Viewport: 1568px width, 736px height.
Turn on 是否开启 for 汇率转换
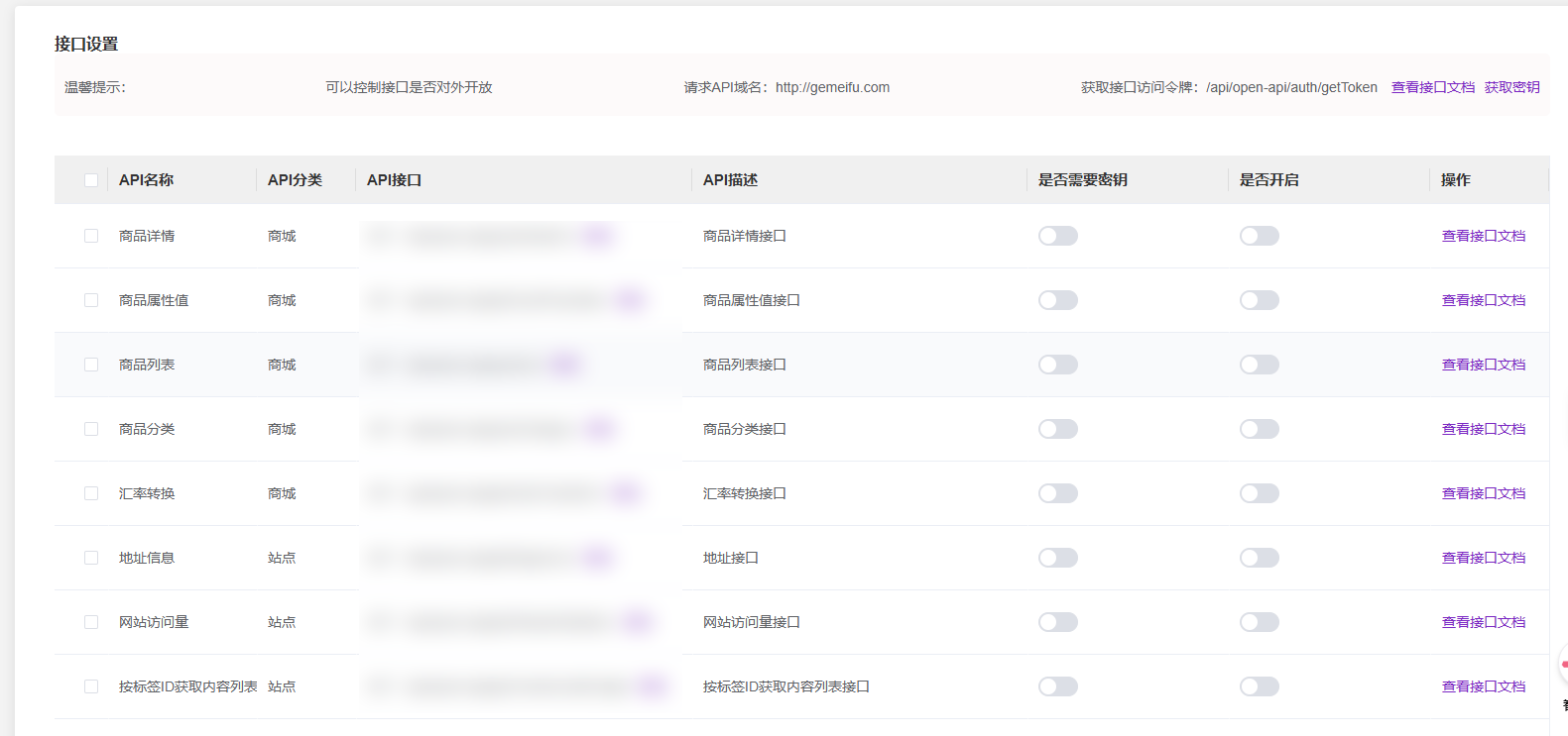pos(1259,493)
